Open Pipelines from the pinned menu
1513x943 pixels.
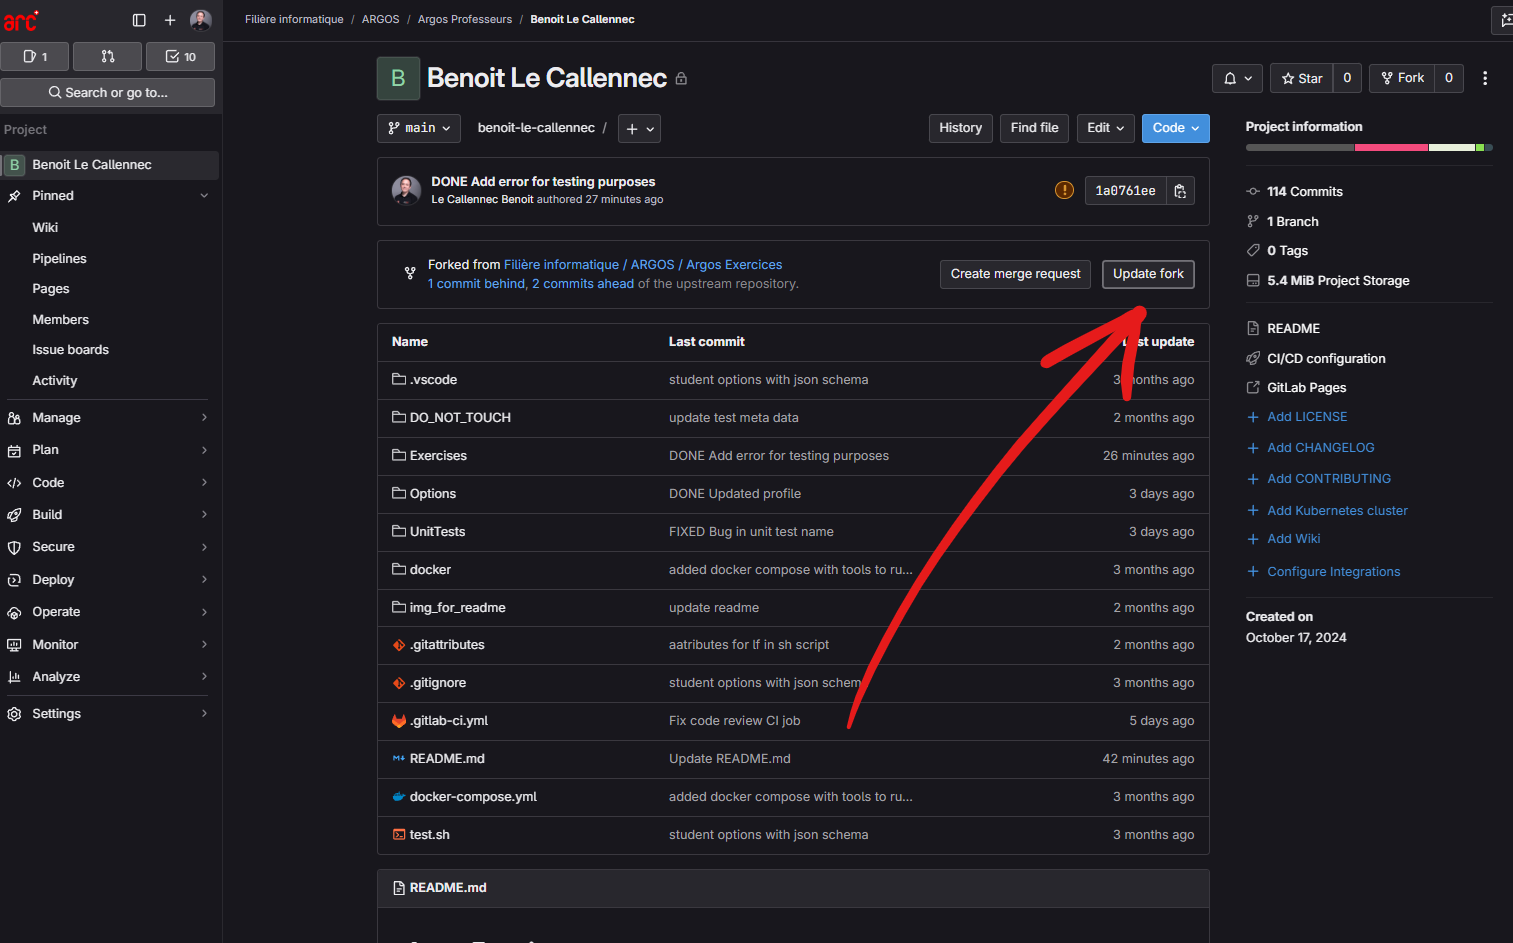(59, 259)
